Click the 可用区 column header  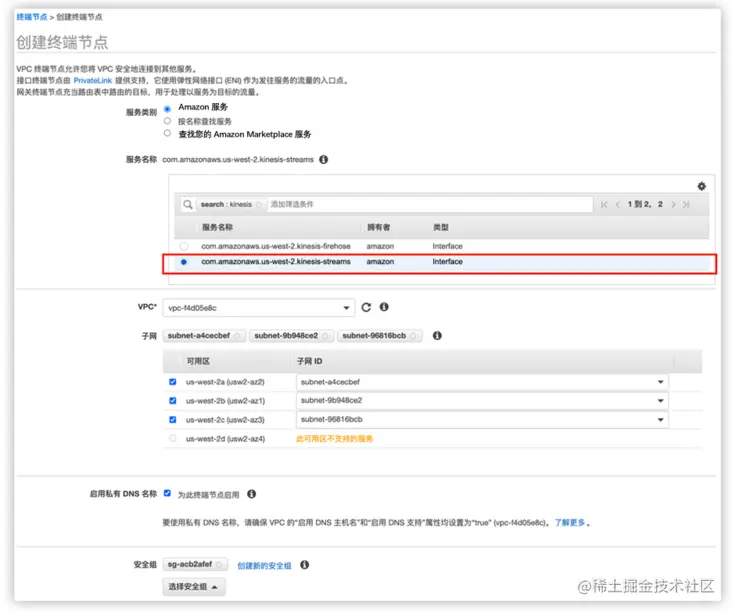pos(198,361)
